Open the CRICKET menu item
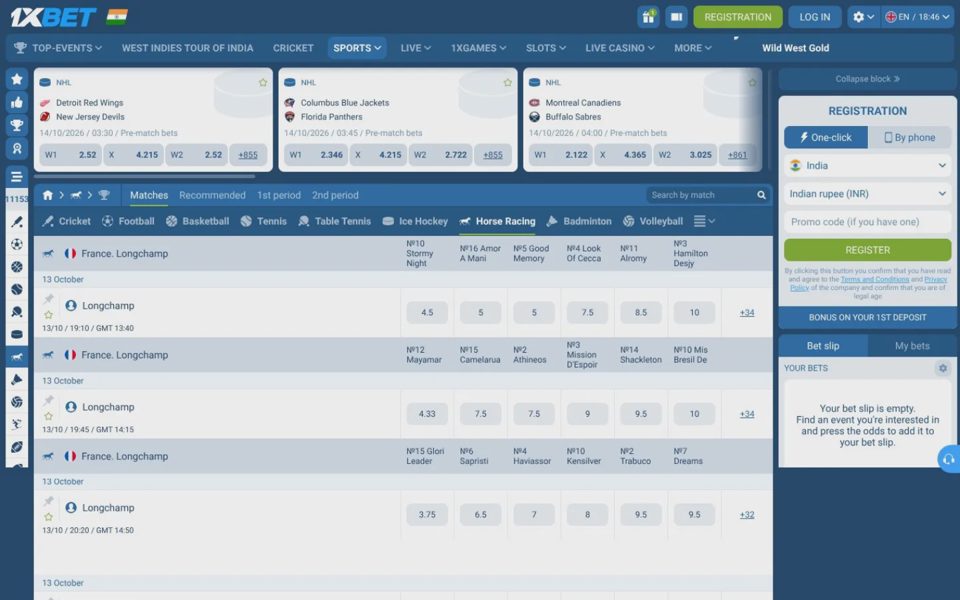The image size is (960, 600). tap(293, 48)
